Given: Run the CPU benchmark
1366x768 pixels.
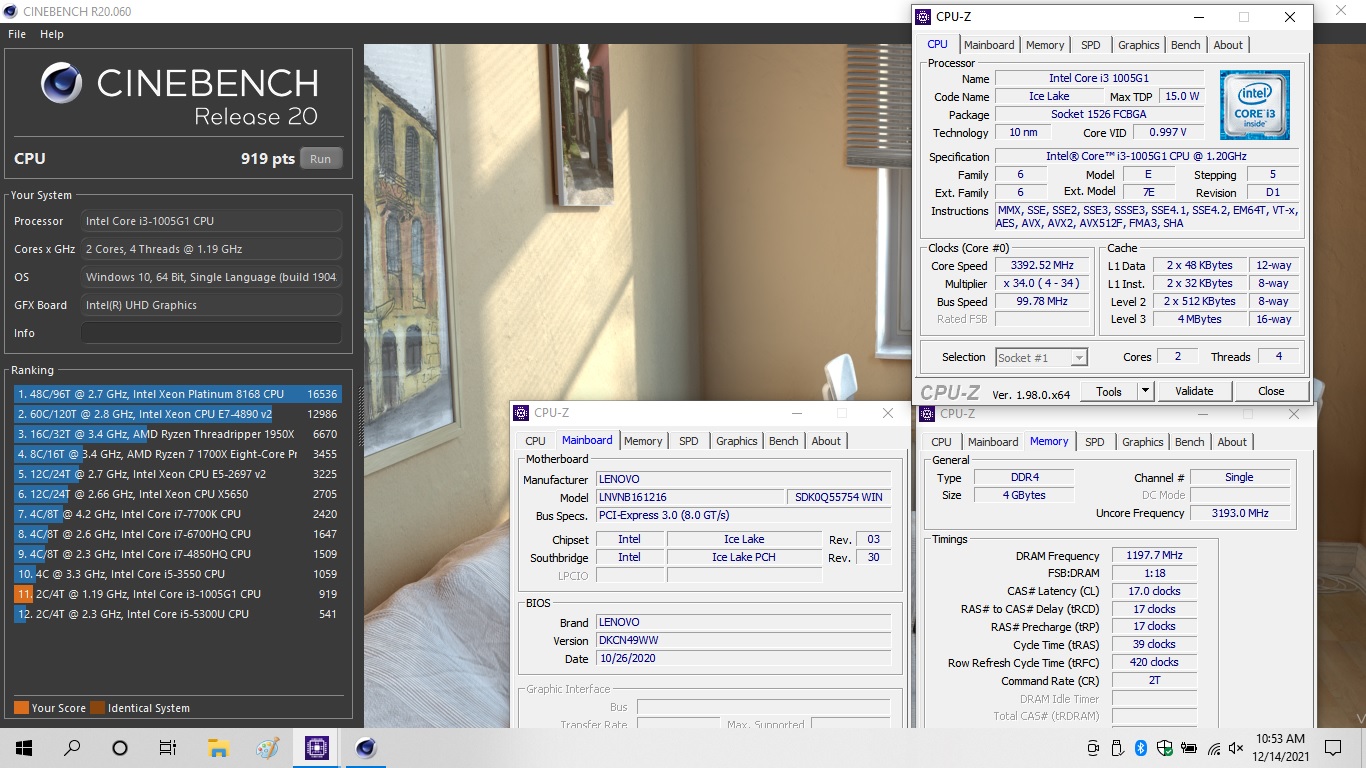Looking at the screenshot, I should tap(320, 159).
